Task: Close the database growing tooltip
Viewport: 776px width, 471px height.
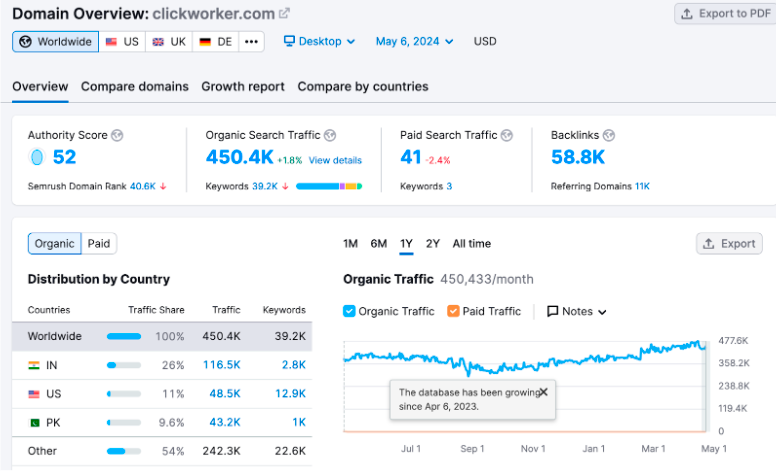Action: pos(543,392)
